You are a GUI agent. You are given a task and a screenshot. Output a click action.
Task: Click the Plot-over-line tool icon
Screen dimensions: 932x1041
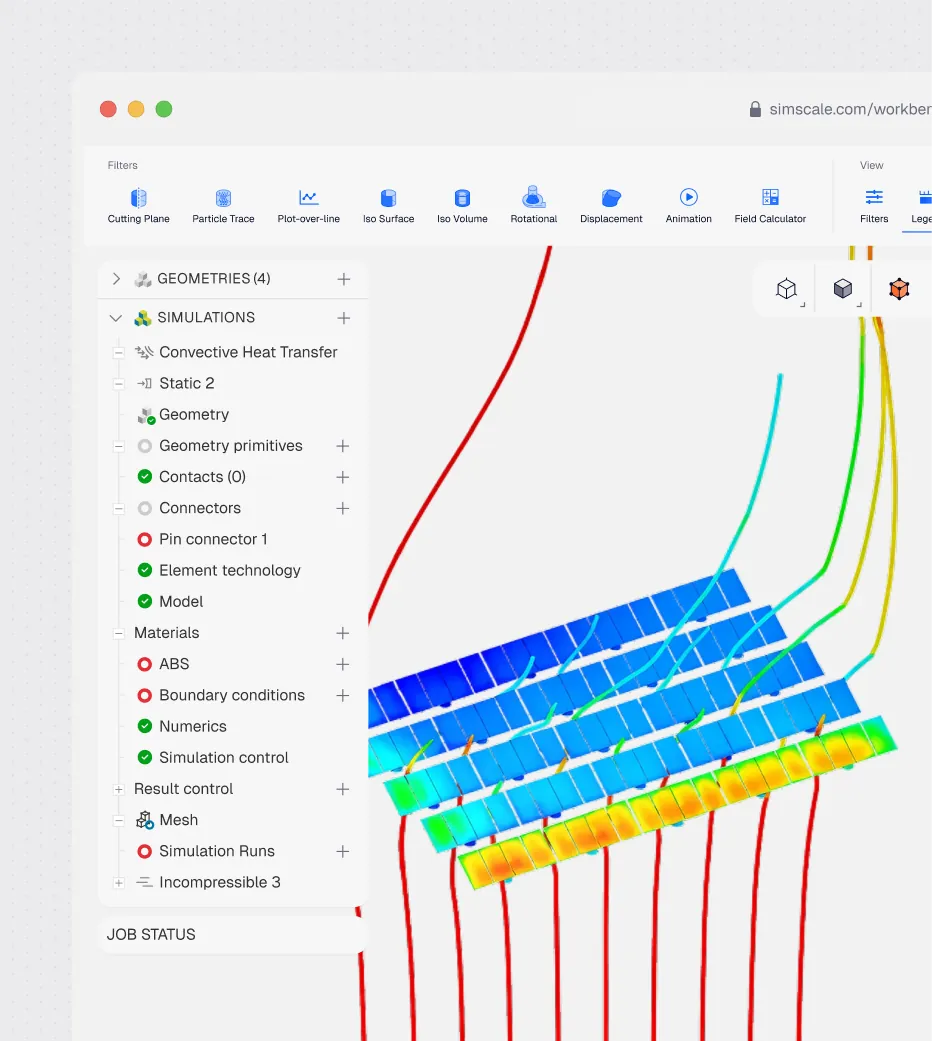[309, 197]
